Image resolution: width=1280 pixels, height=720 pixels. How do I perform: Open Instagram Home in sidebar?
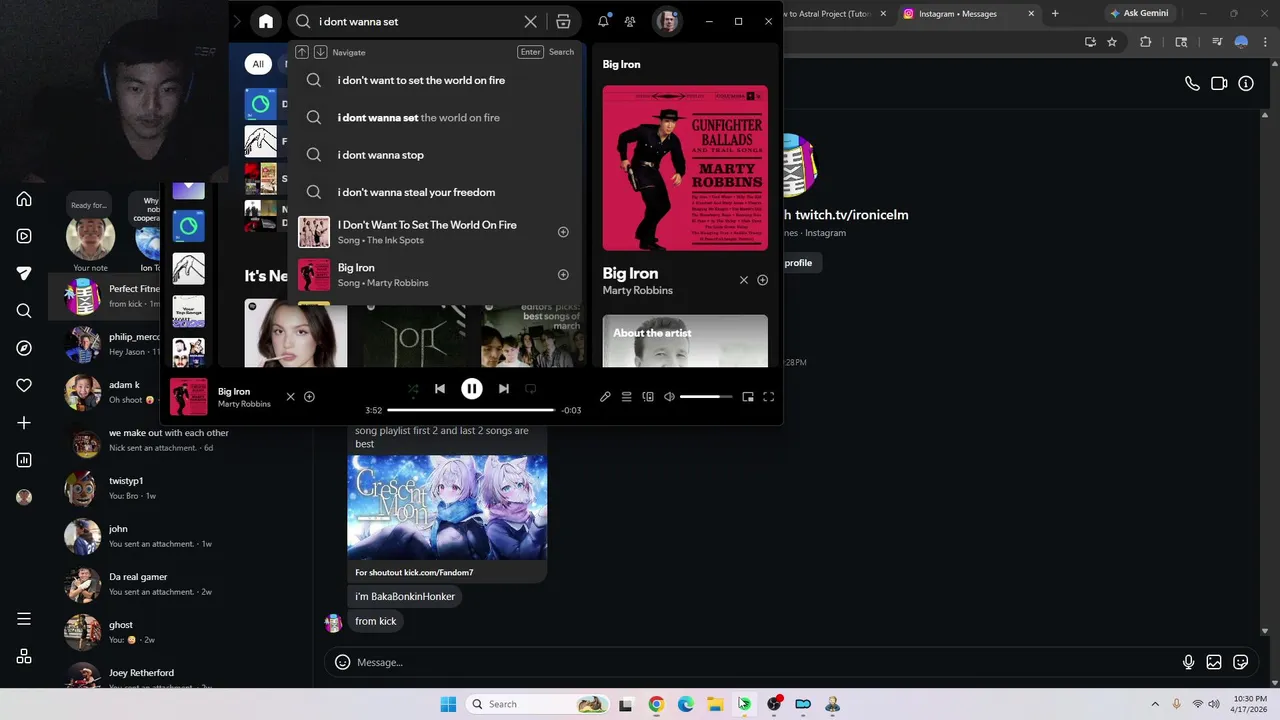[24, 199]
